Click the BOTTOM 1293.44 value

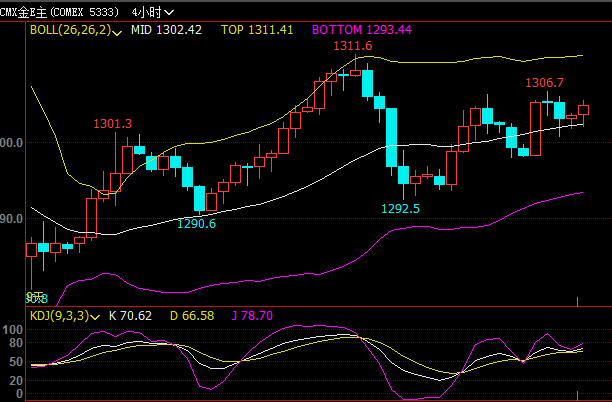361,30
